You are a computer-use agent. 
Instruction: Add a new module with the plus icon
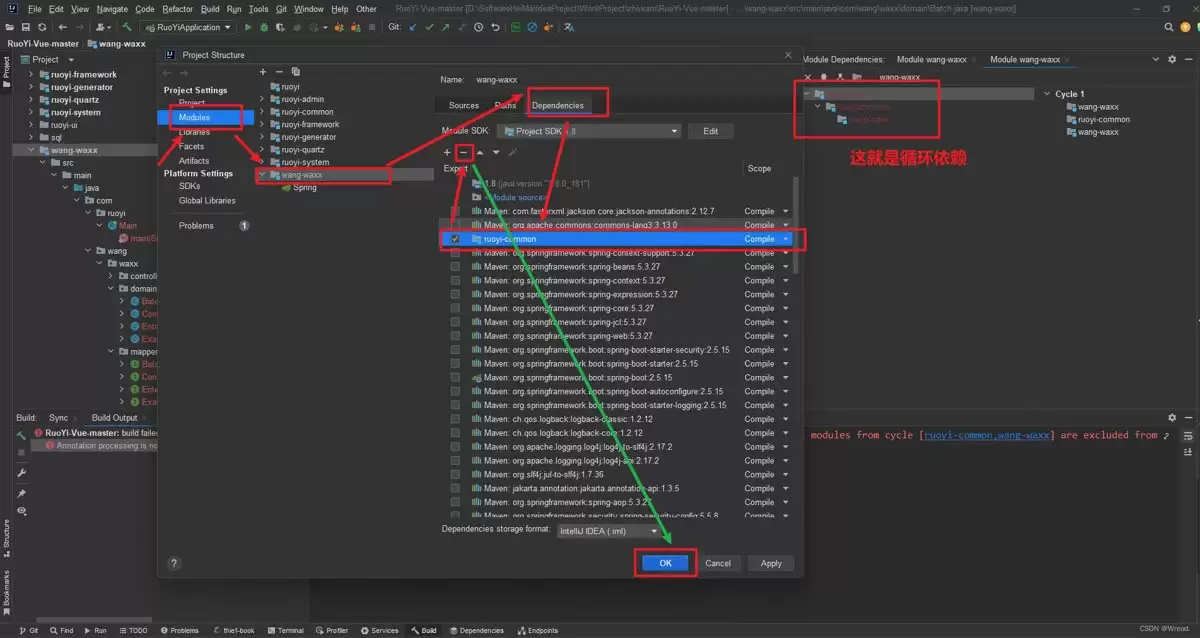[x=263, y=71]
